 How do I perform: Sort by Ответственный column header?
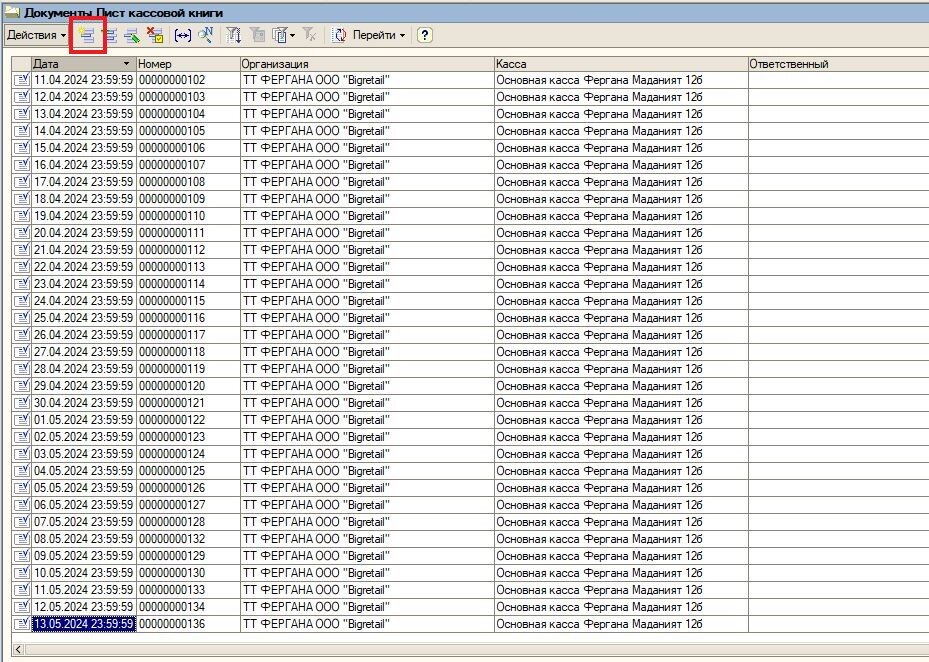tap(838, 64)
